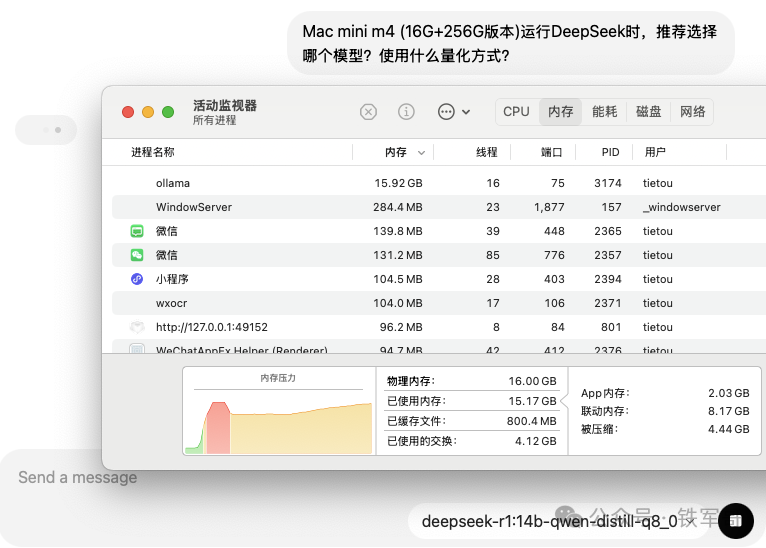Focus the Send a message input field

(78, 477)
